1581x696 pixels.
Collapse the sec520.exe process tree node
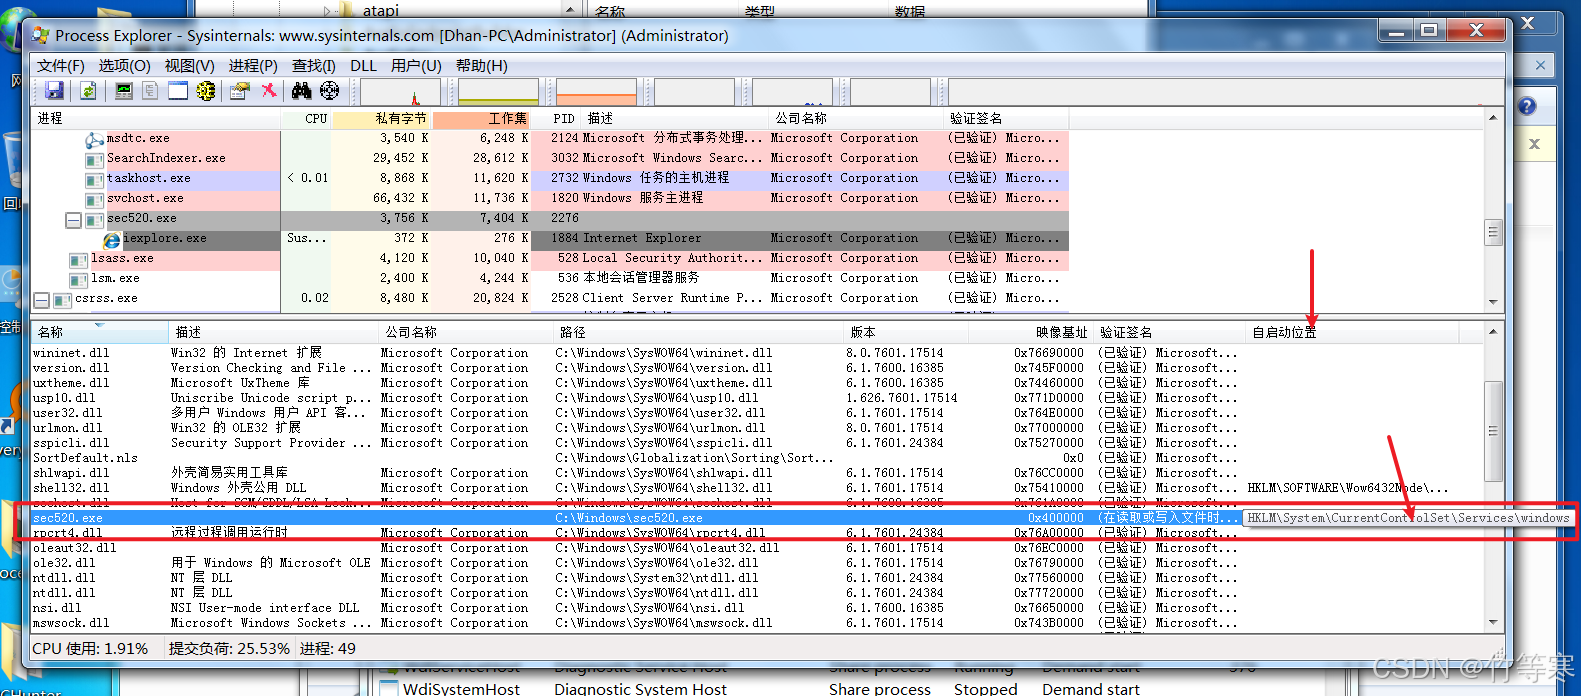[x=73, y=219]
